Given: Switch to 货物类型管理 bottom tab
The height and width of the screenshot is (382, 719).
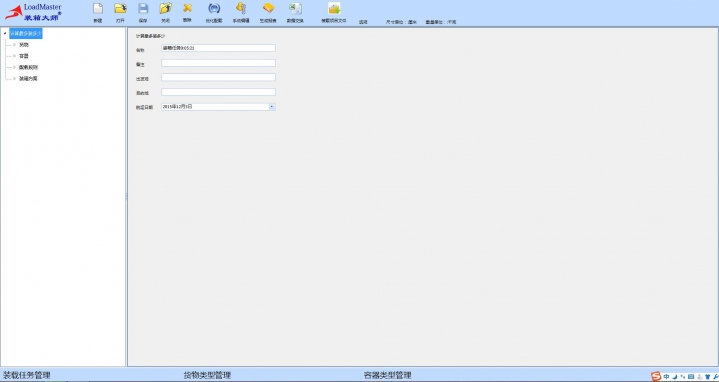Looking at the screenshot, I should coord(207,375).
